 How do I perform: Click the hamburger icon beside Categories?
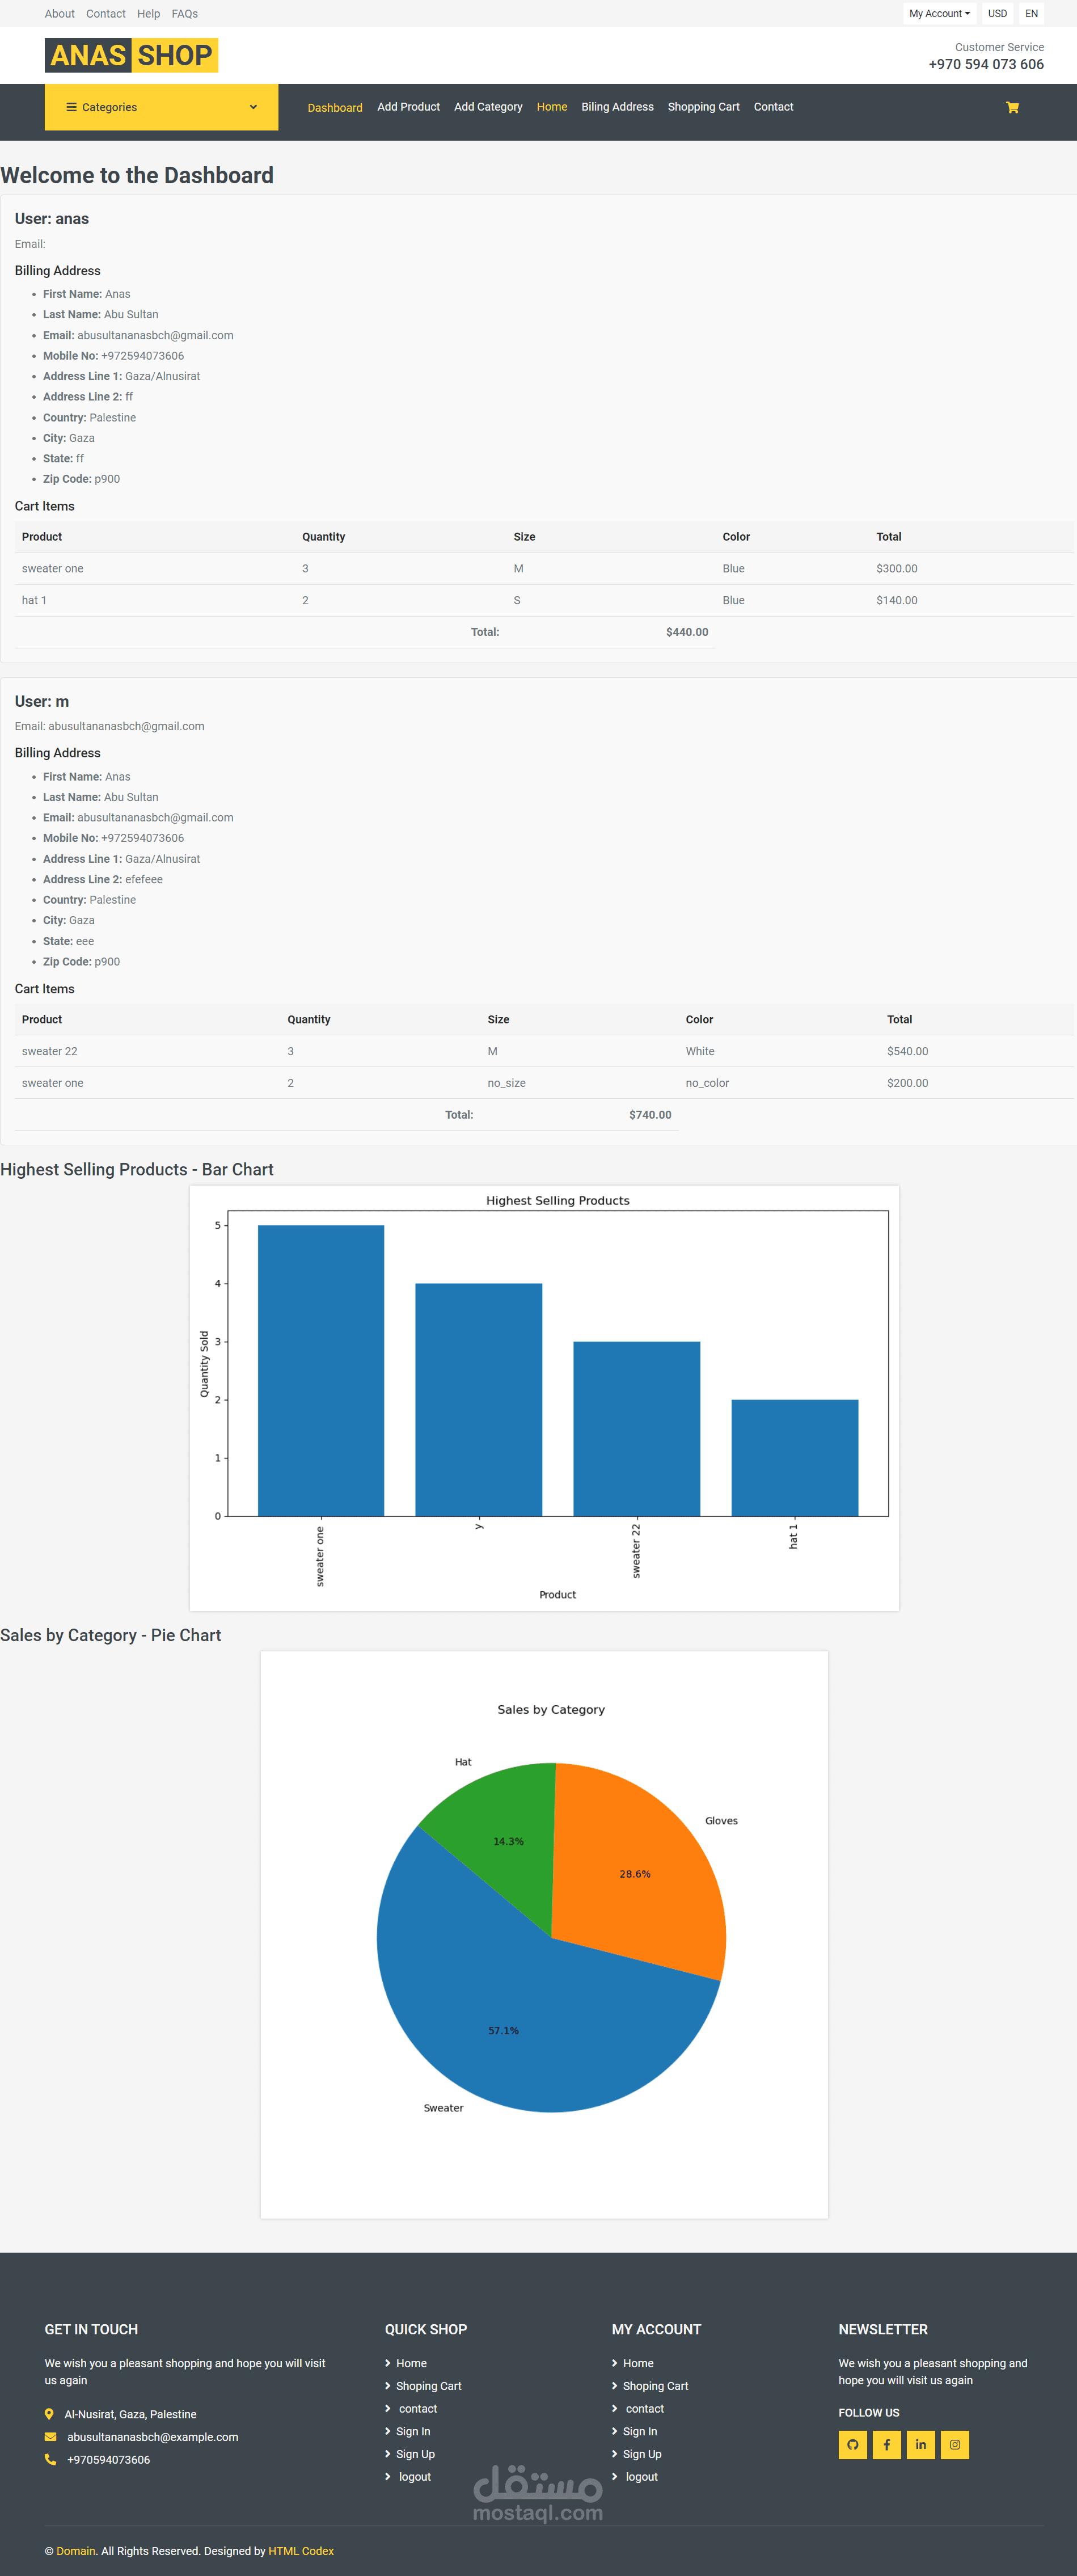71,107
